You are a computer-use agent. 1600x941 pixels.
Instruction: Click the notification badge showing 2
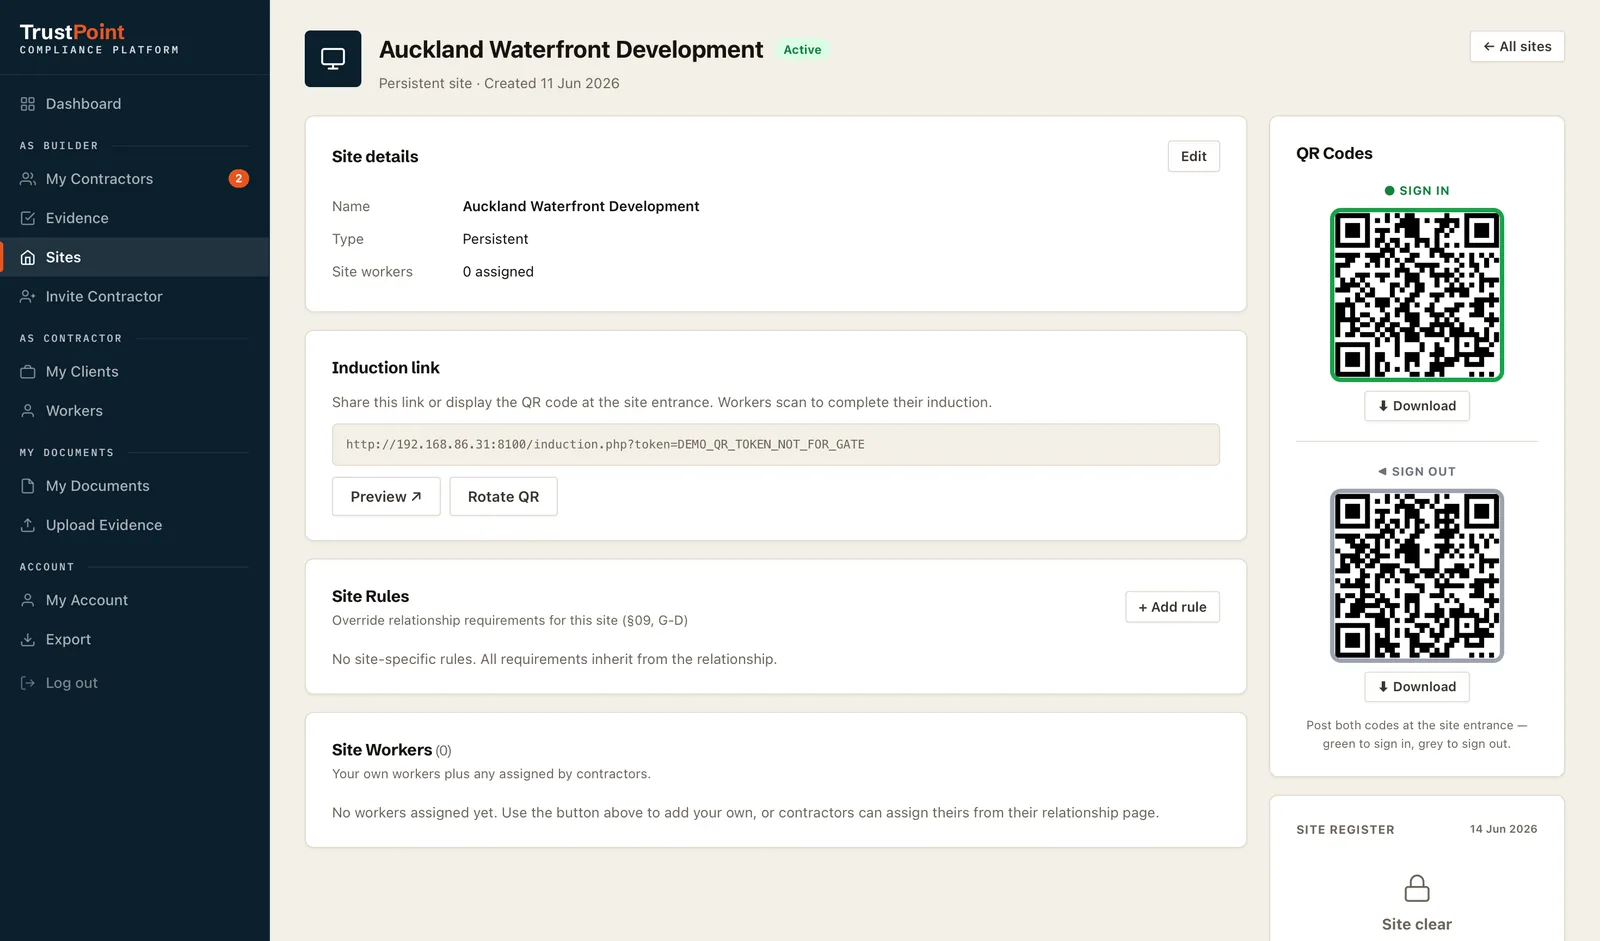pos(238,178)
